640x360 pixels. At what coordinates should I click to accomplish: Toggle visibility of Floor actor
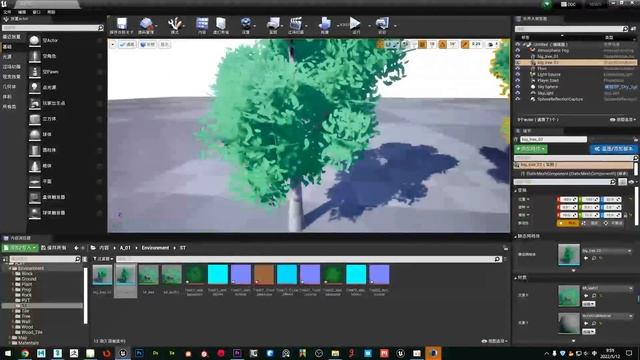click(518, 69)
